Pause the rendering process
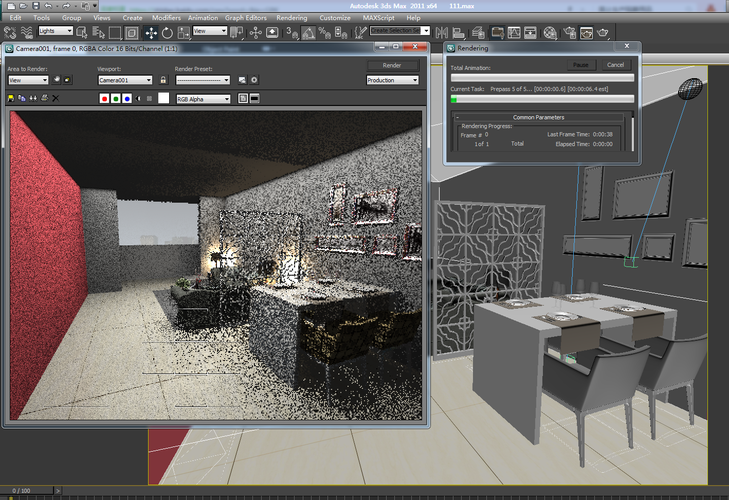This screenshot has height=500, width=729. pyautogui.click(x=580, y=65)
